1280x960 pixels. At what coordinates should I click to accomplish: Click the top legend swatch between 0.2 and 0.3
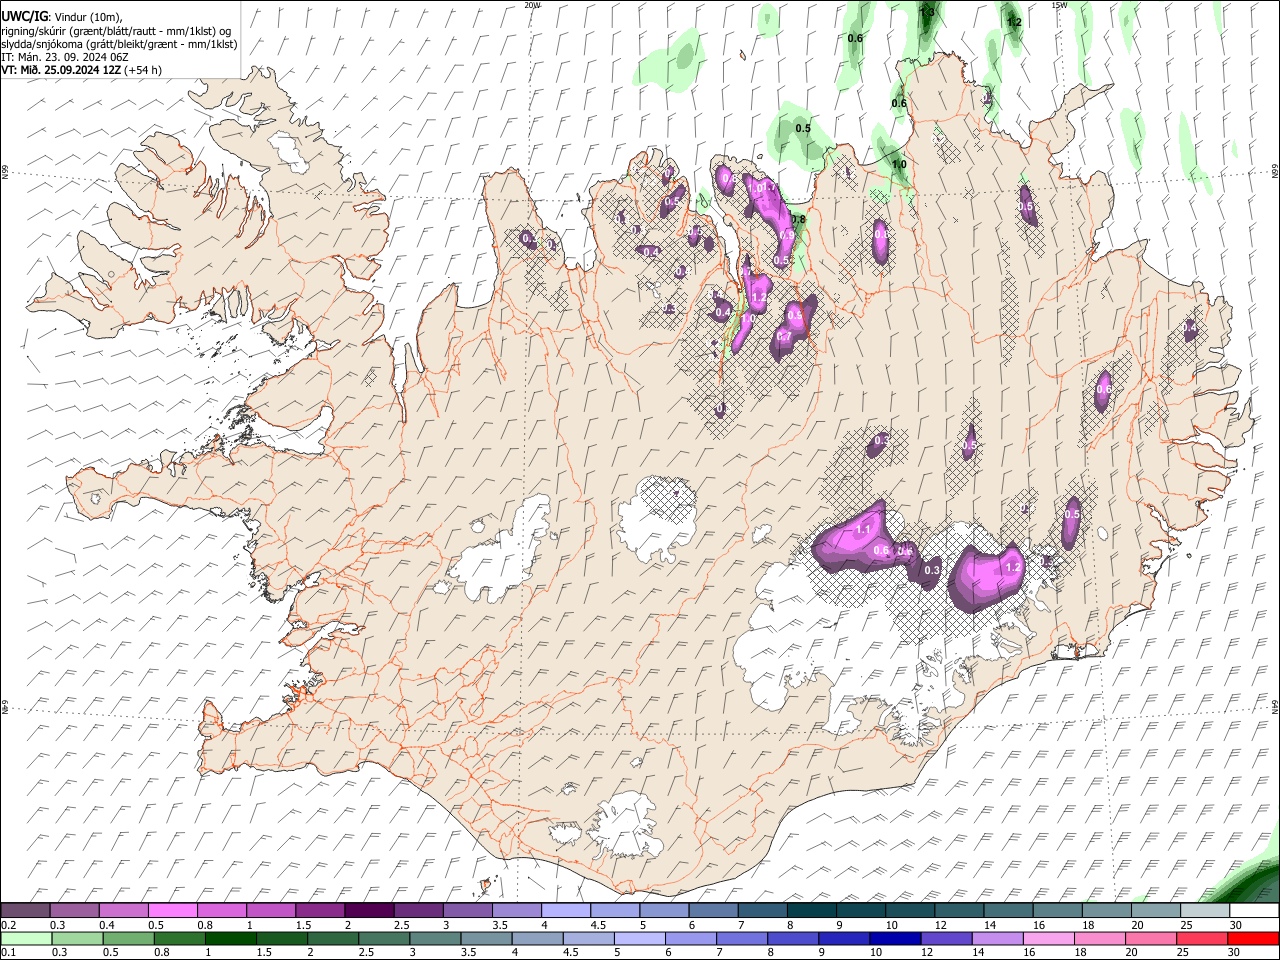pyautogui.click(x=26, y=911)
